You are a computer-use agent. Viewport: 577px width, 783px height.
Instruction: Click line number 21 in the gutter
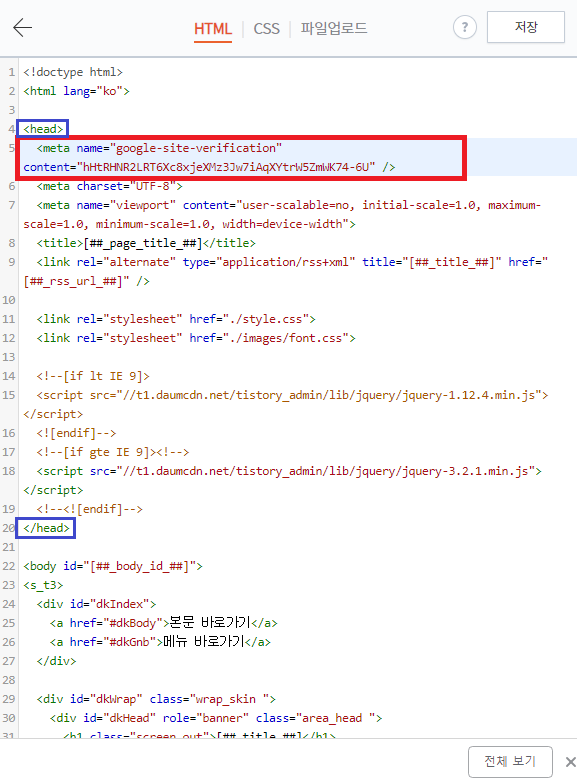[x=8, y=547]
